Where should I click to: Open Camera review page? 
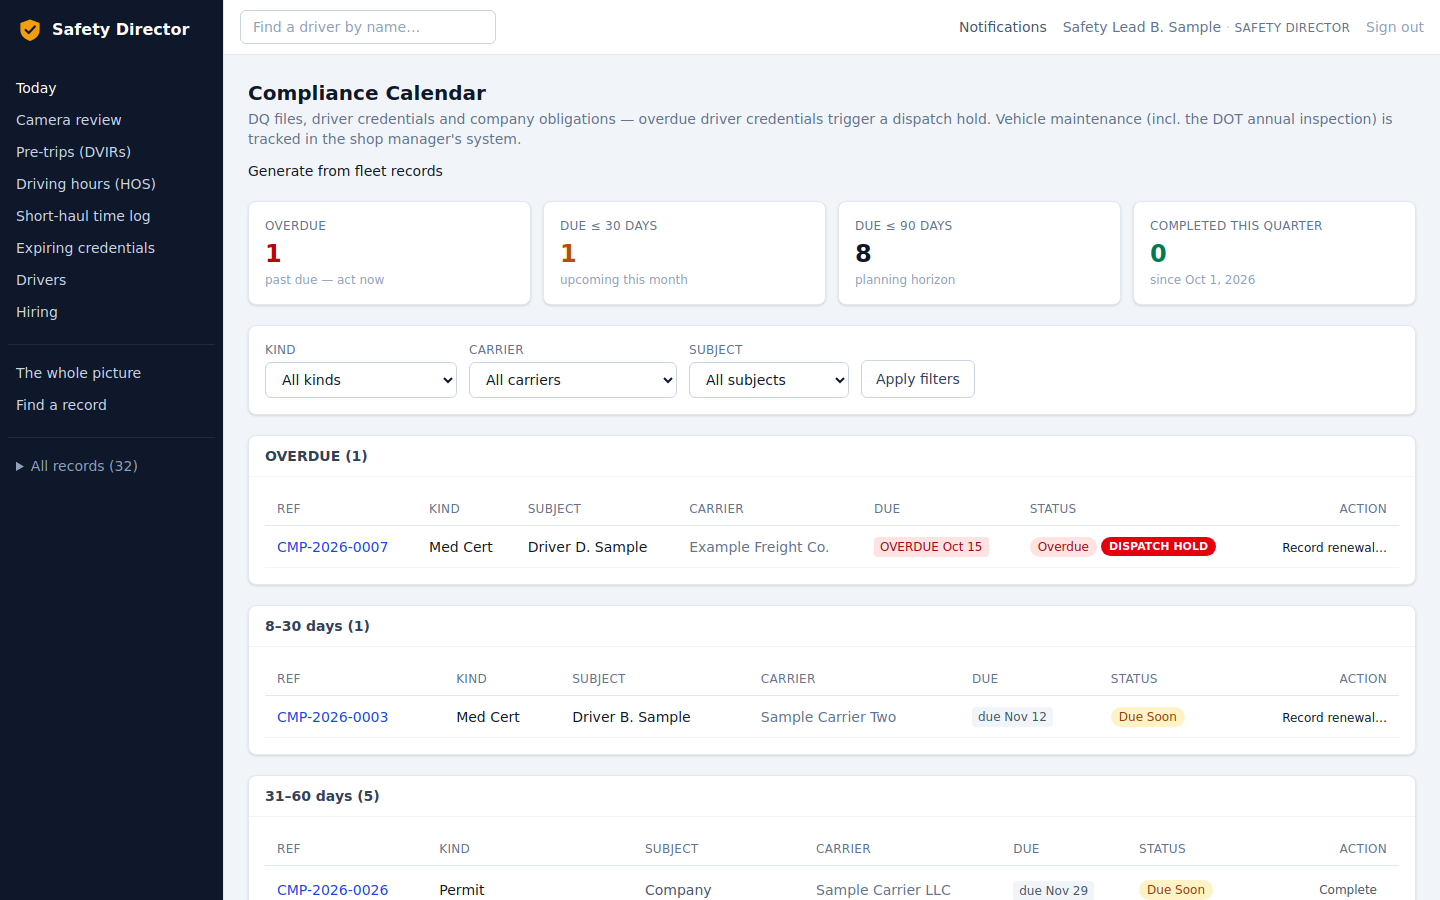[x=69, y=120]
